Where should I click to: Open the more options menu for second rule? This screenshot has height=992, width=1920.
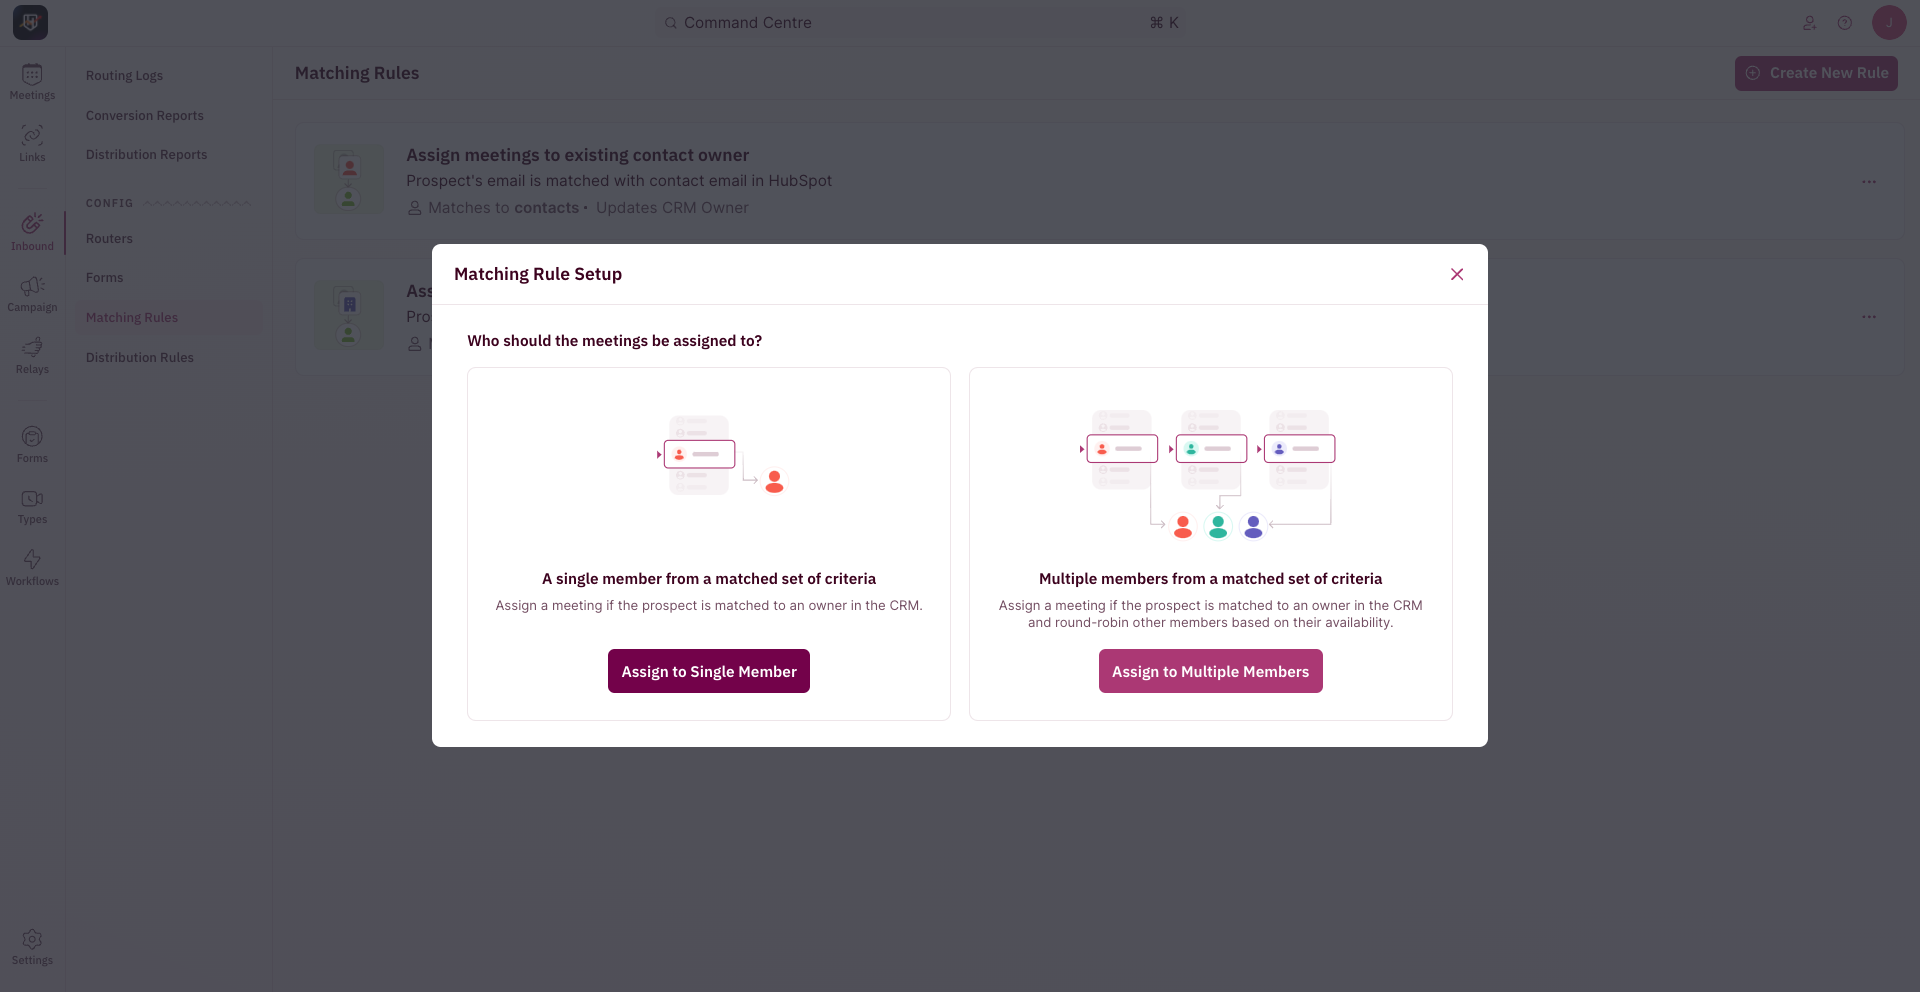[x=1869, y=317]
